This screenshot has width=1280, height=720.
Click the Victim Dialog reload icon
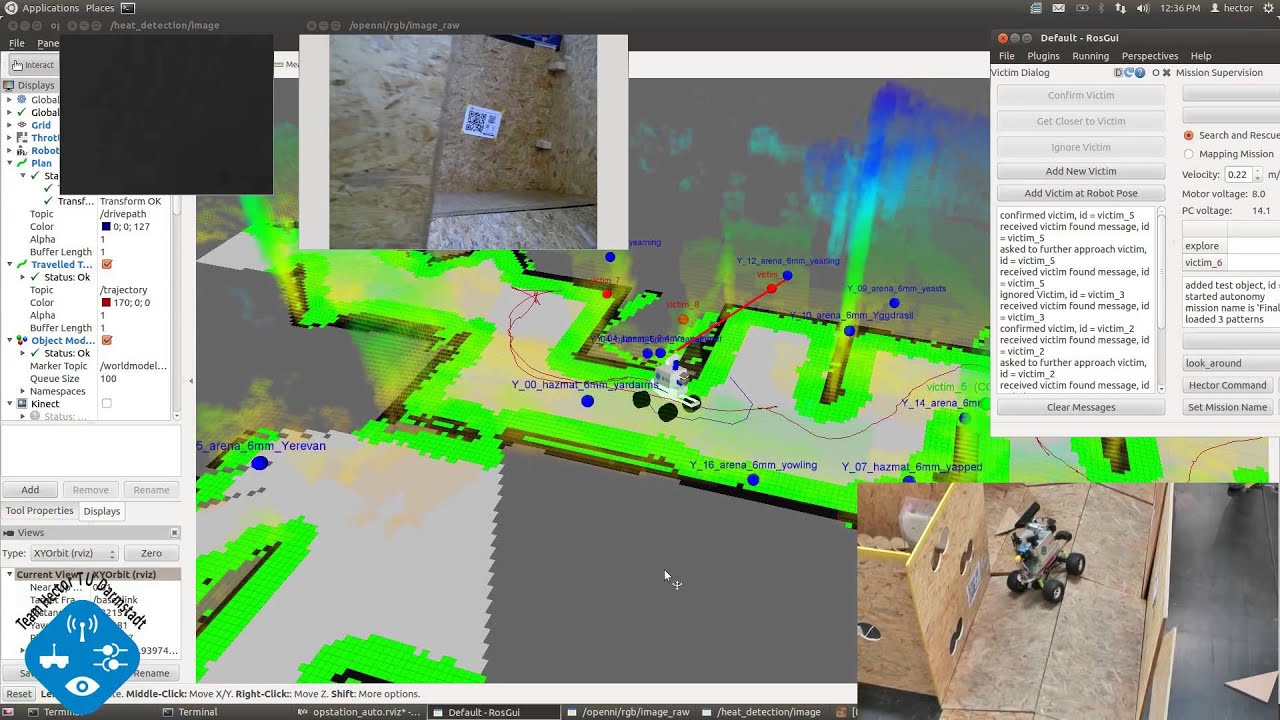(x=1130, y=73)
